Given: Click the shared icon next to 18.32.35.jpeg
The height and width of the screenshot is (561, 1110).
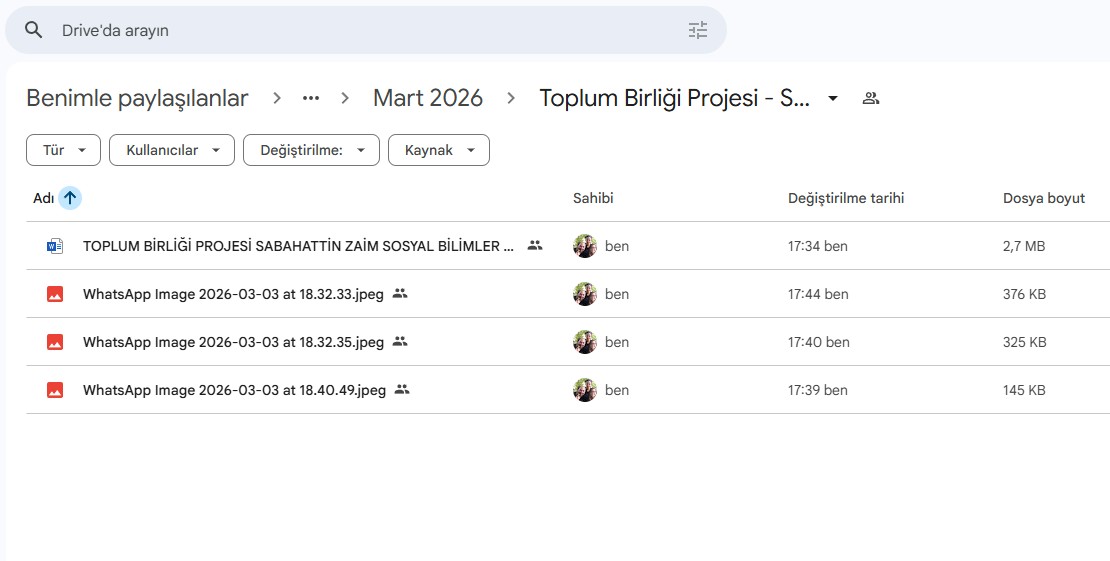Looking at the screenshot, I should click(400, 342).
